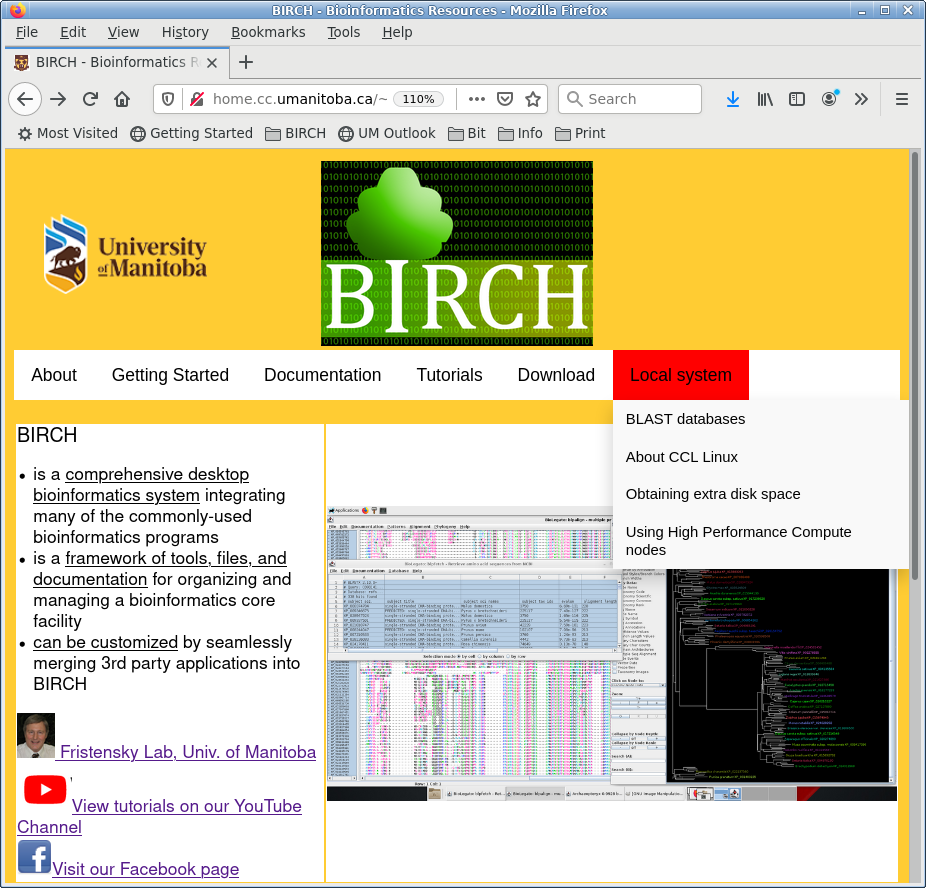Focus the Search input box
The width and height of the screenshot is (926, 888).
(x=630, y=99)
